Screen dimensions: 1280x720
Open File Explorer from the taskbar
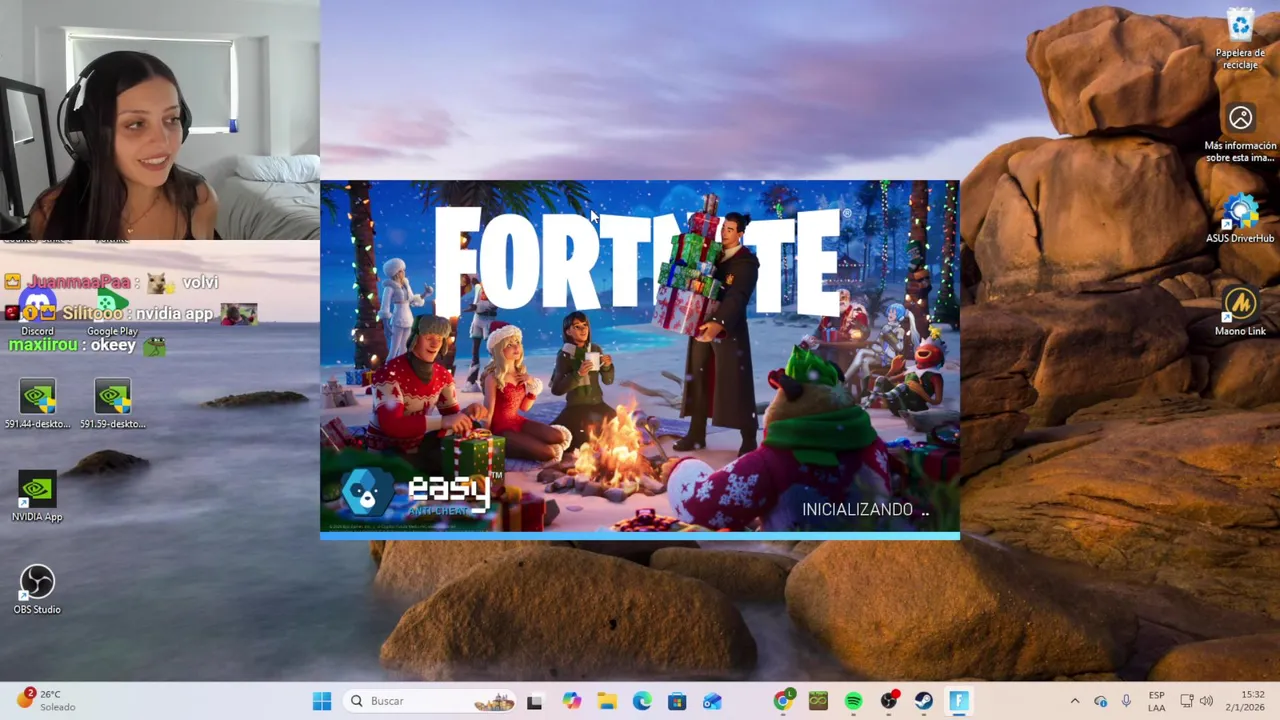607,701
